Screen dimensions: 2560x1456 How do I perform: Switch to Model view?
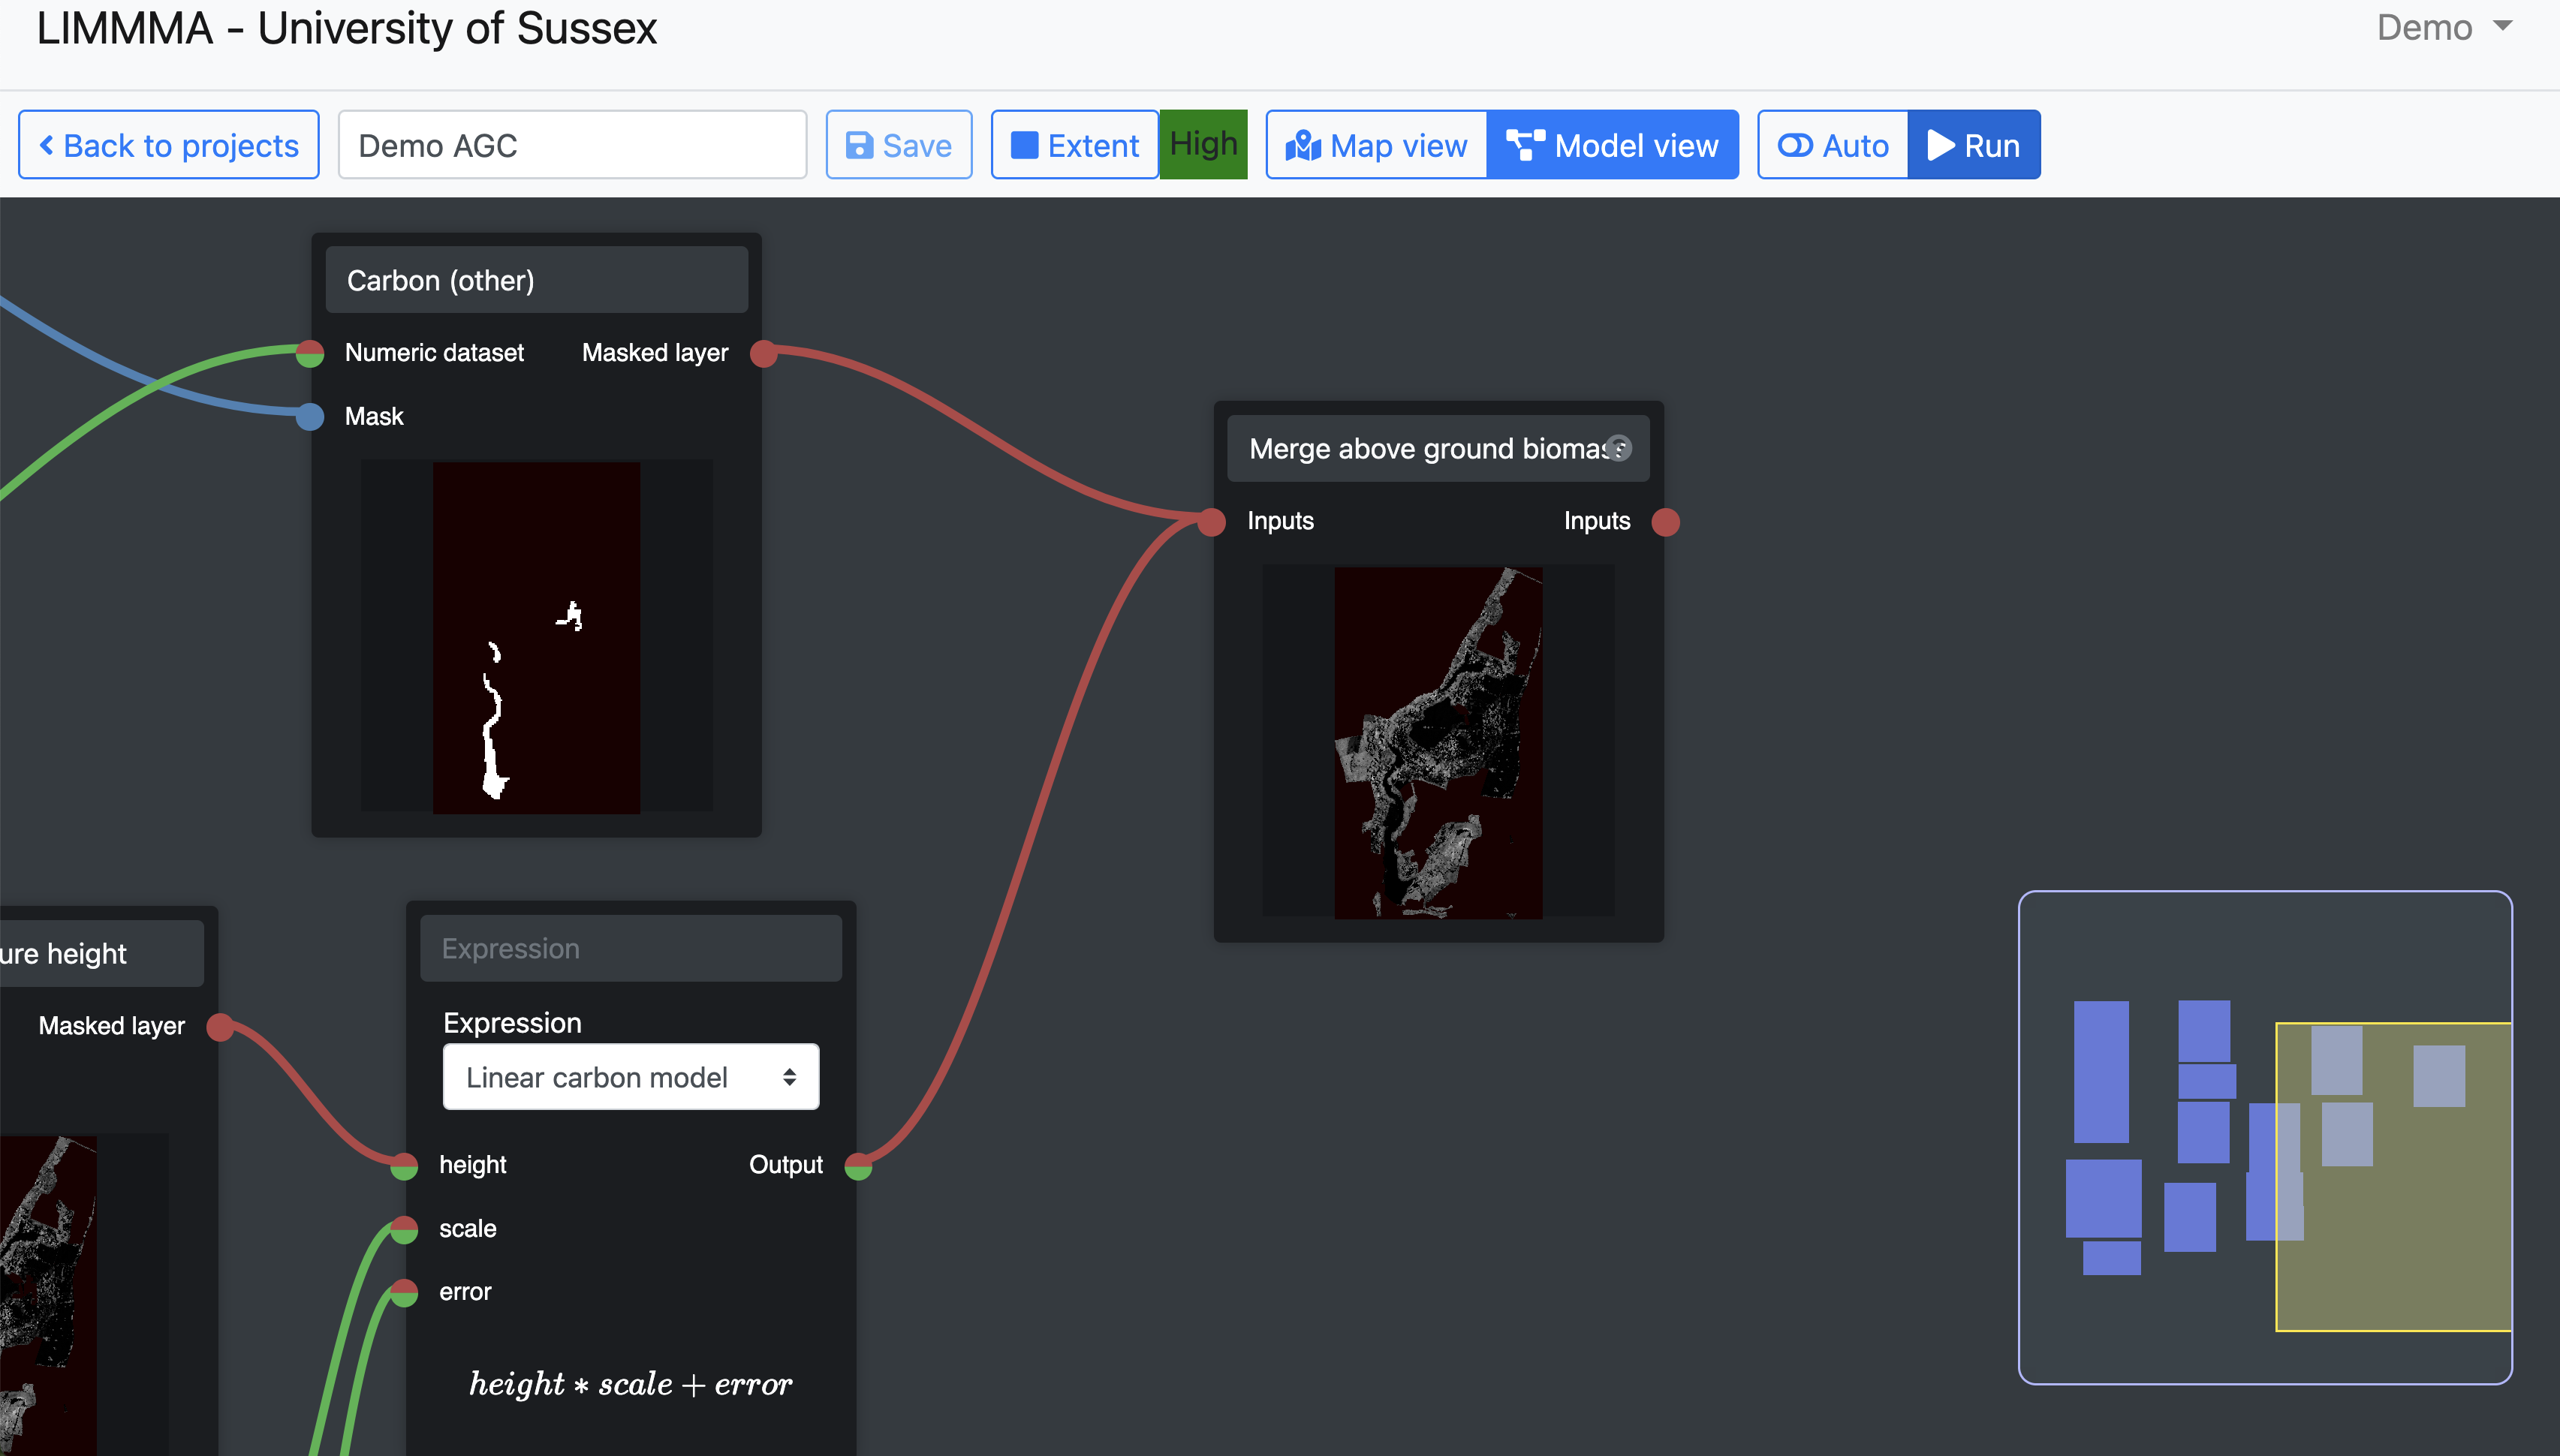click(x=1612, y=145)
